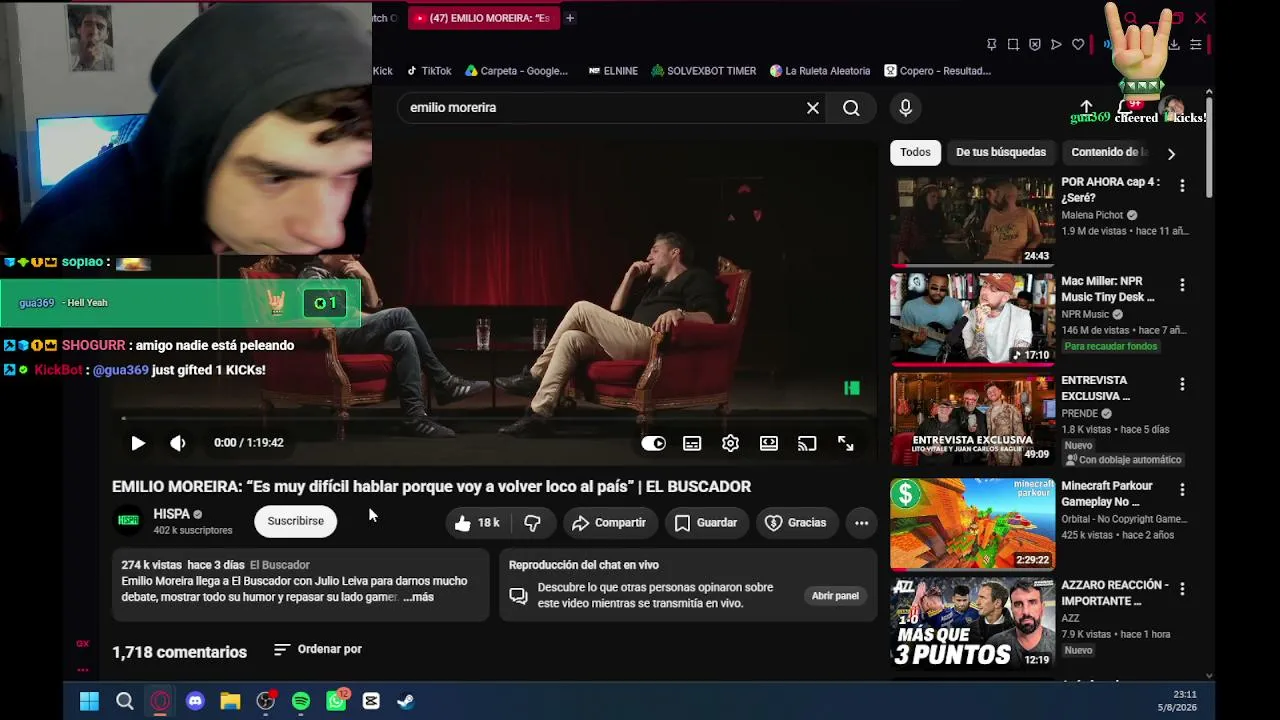
Task: Open options menu for POR AHORA cap 4
Action: 1182,186
